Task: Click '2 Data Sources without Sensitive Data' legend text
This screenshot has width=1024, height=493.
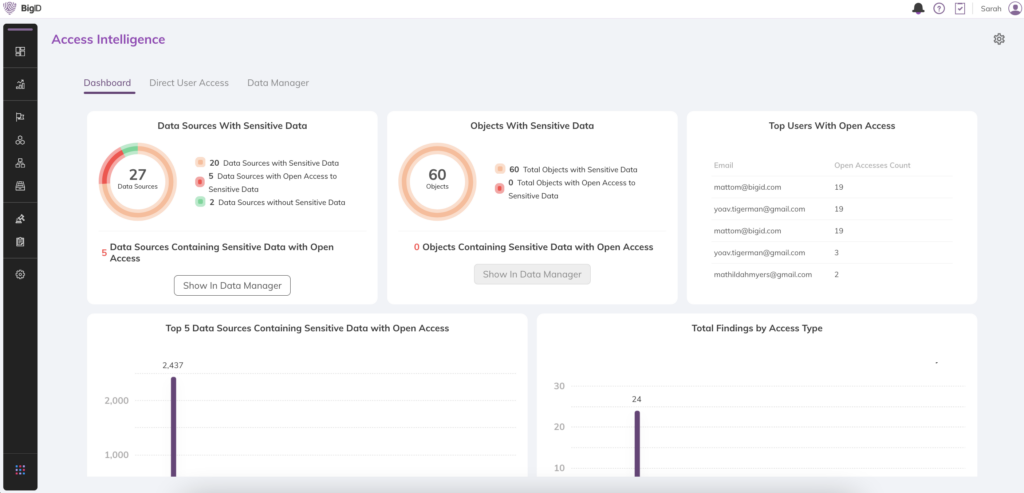Action: [277, 202]
